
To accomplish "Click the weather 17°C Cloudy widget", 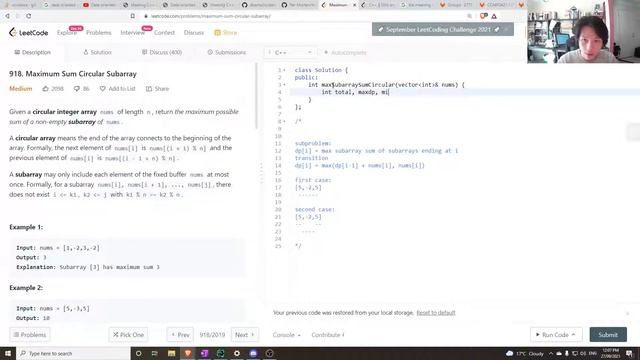I will (525, 353).
